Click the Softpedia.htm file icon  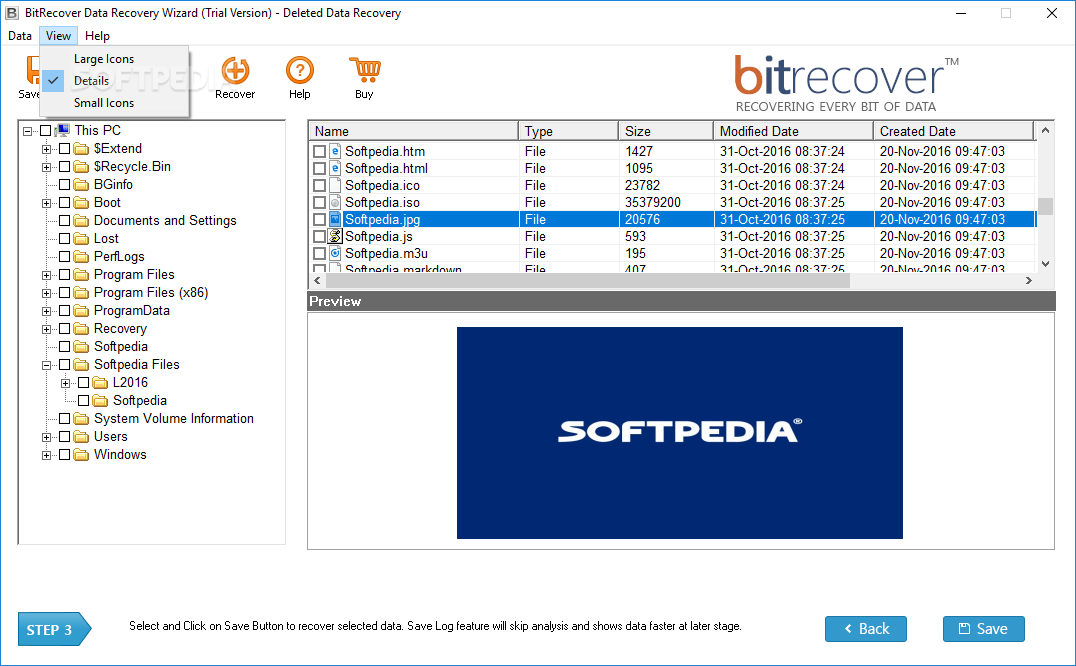tap(335, 151)
